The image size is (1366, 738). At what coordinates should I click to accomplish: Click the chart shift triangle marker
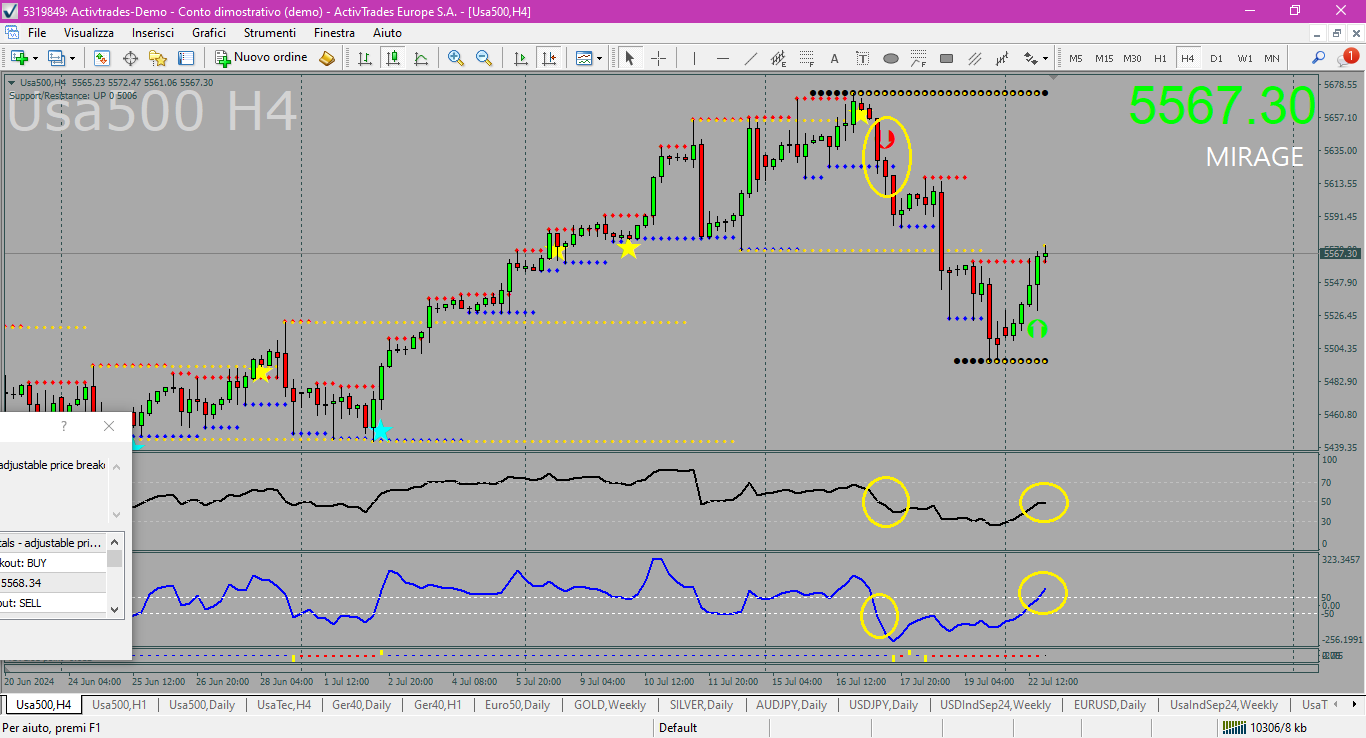(x=1053, y=76)
